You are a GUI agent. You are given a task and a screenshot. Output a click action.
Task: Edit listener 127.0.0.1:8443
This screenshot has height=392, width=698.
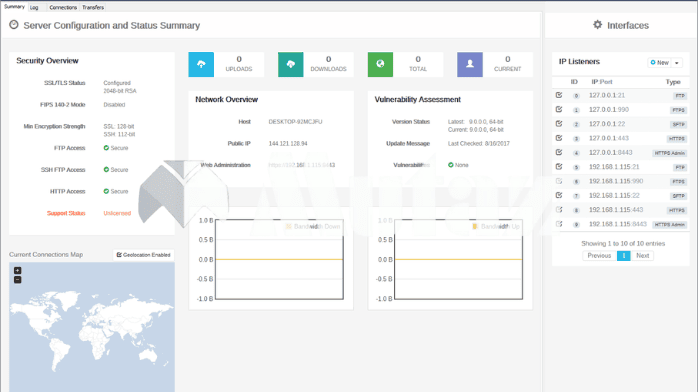pos(559,152)
